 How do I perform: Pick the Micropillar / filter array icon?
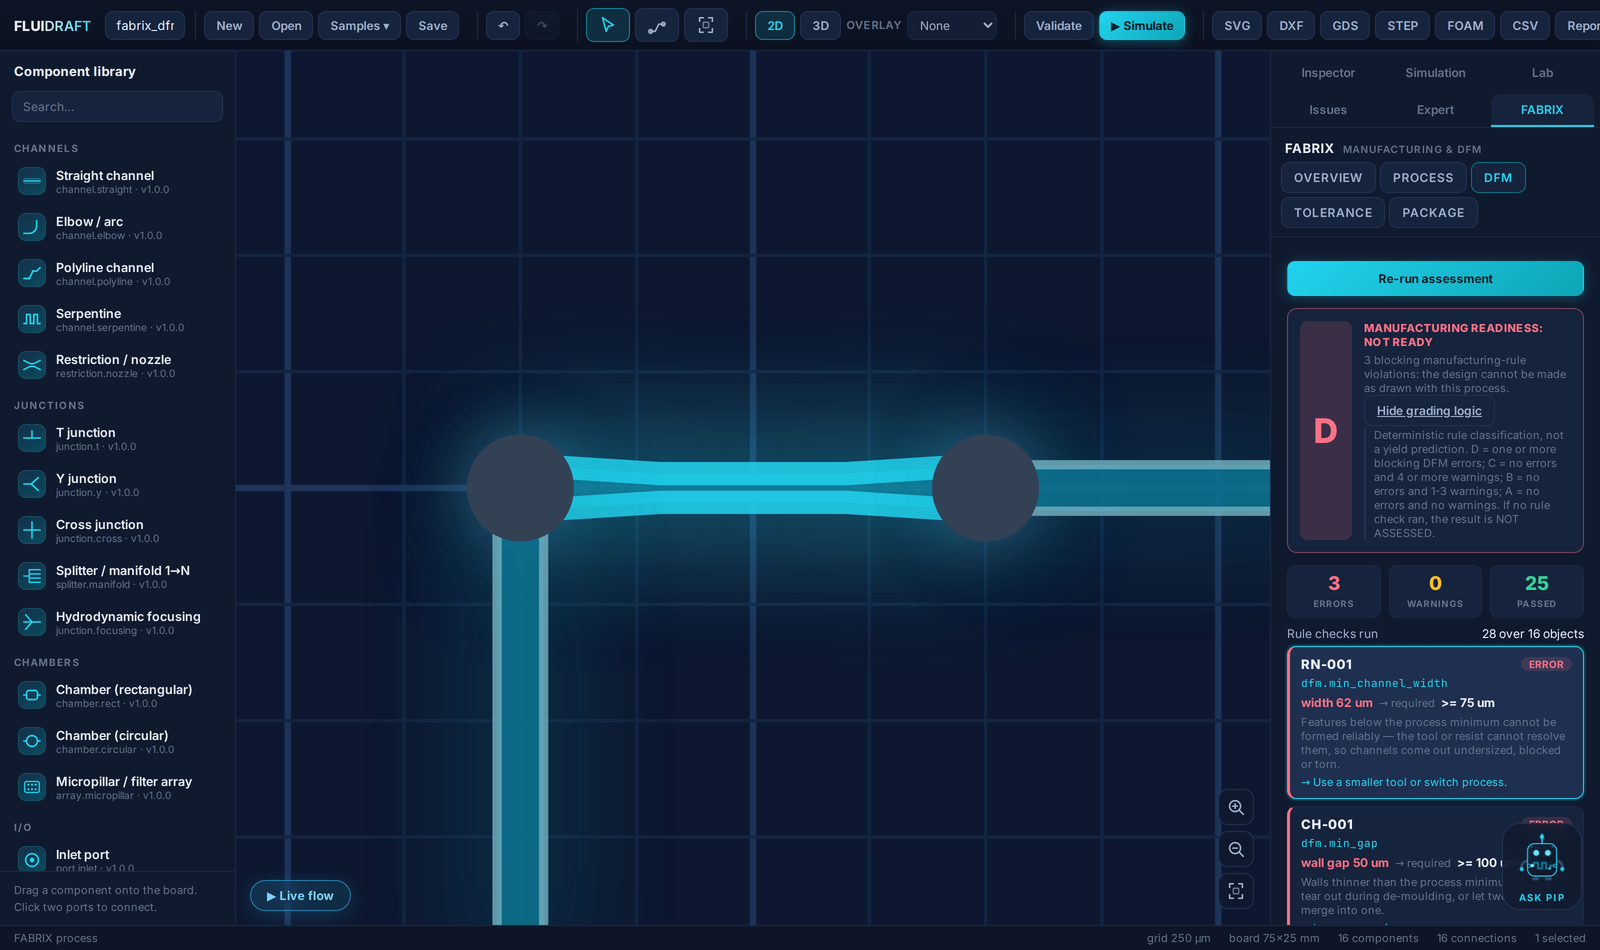tap(32, 787)
